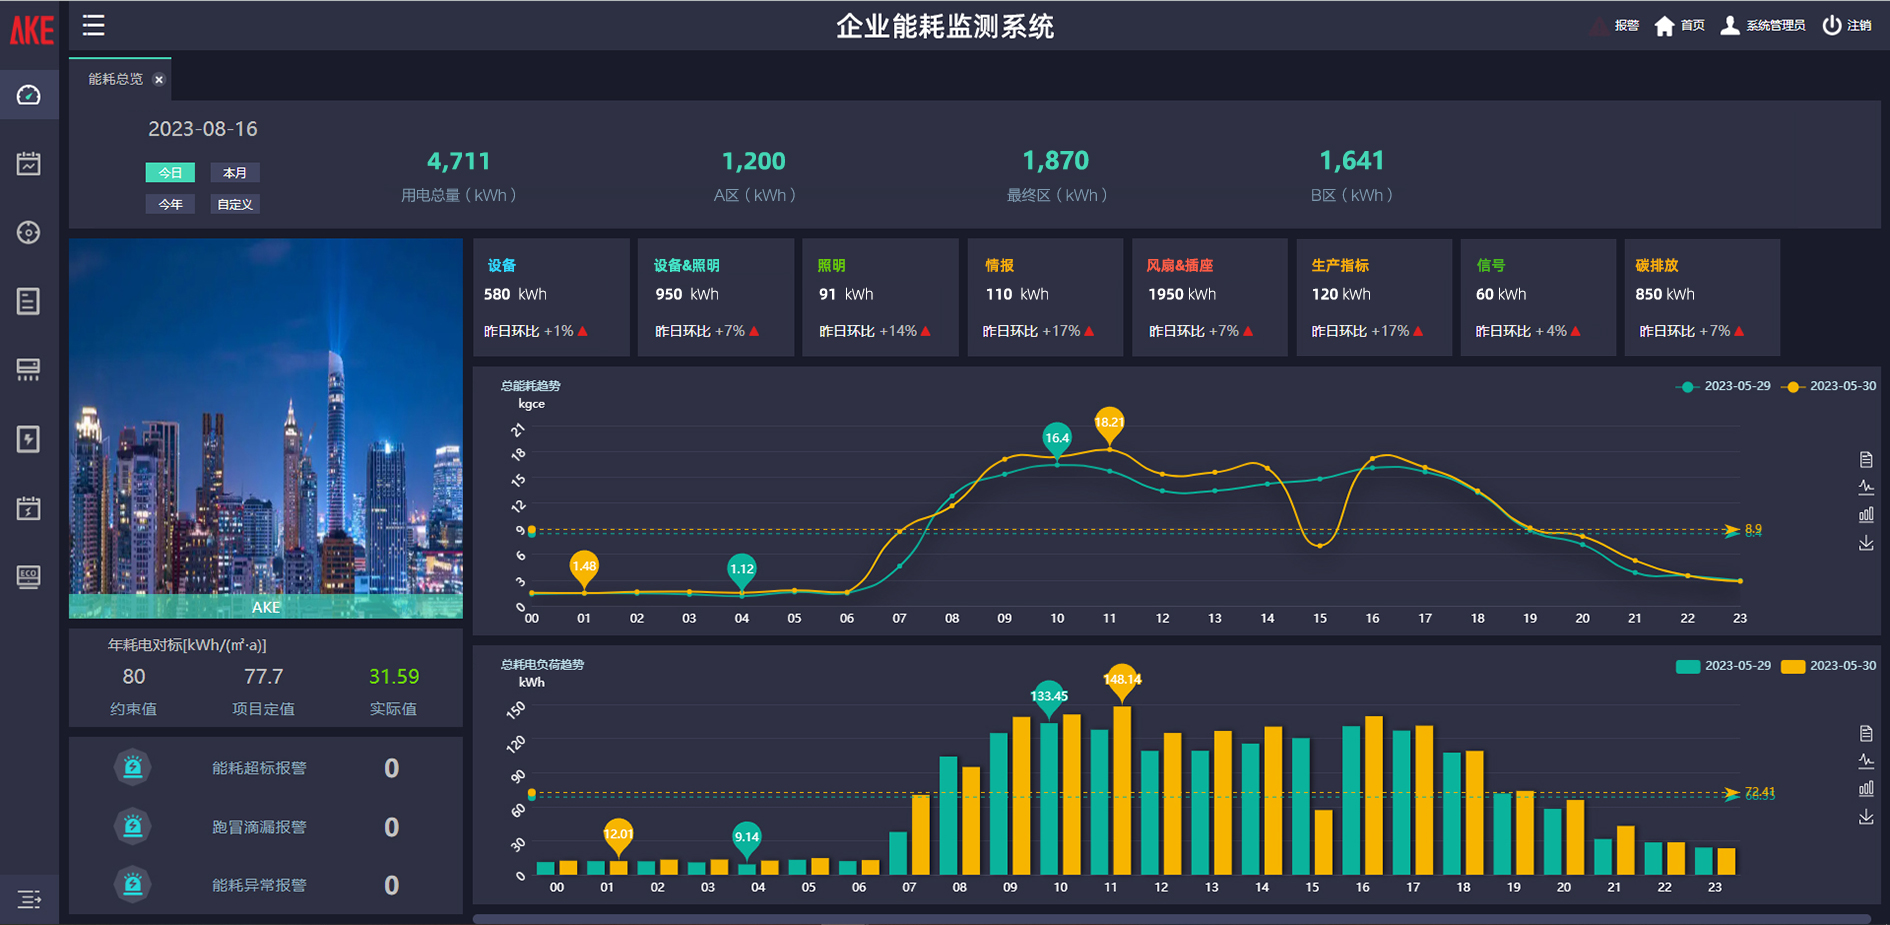Image resolution: width=1890 pixels, height=925 pixels.
Task: Open the air conditioner icon in sidebar
Action: [x=29, y=370]
